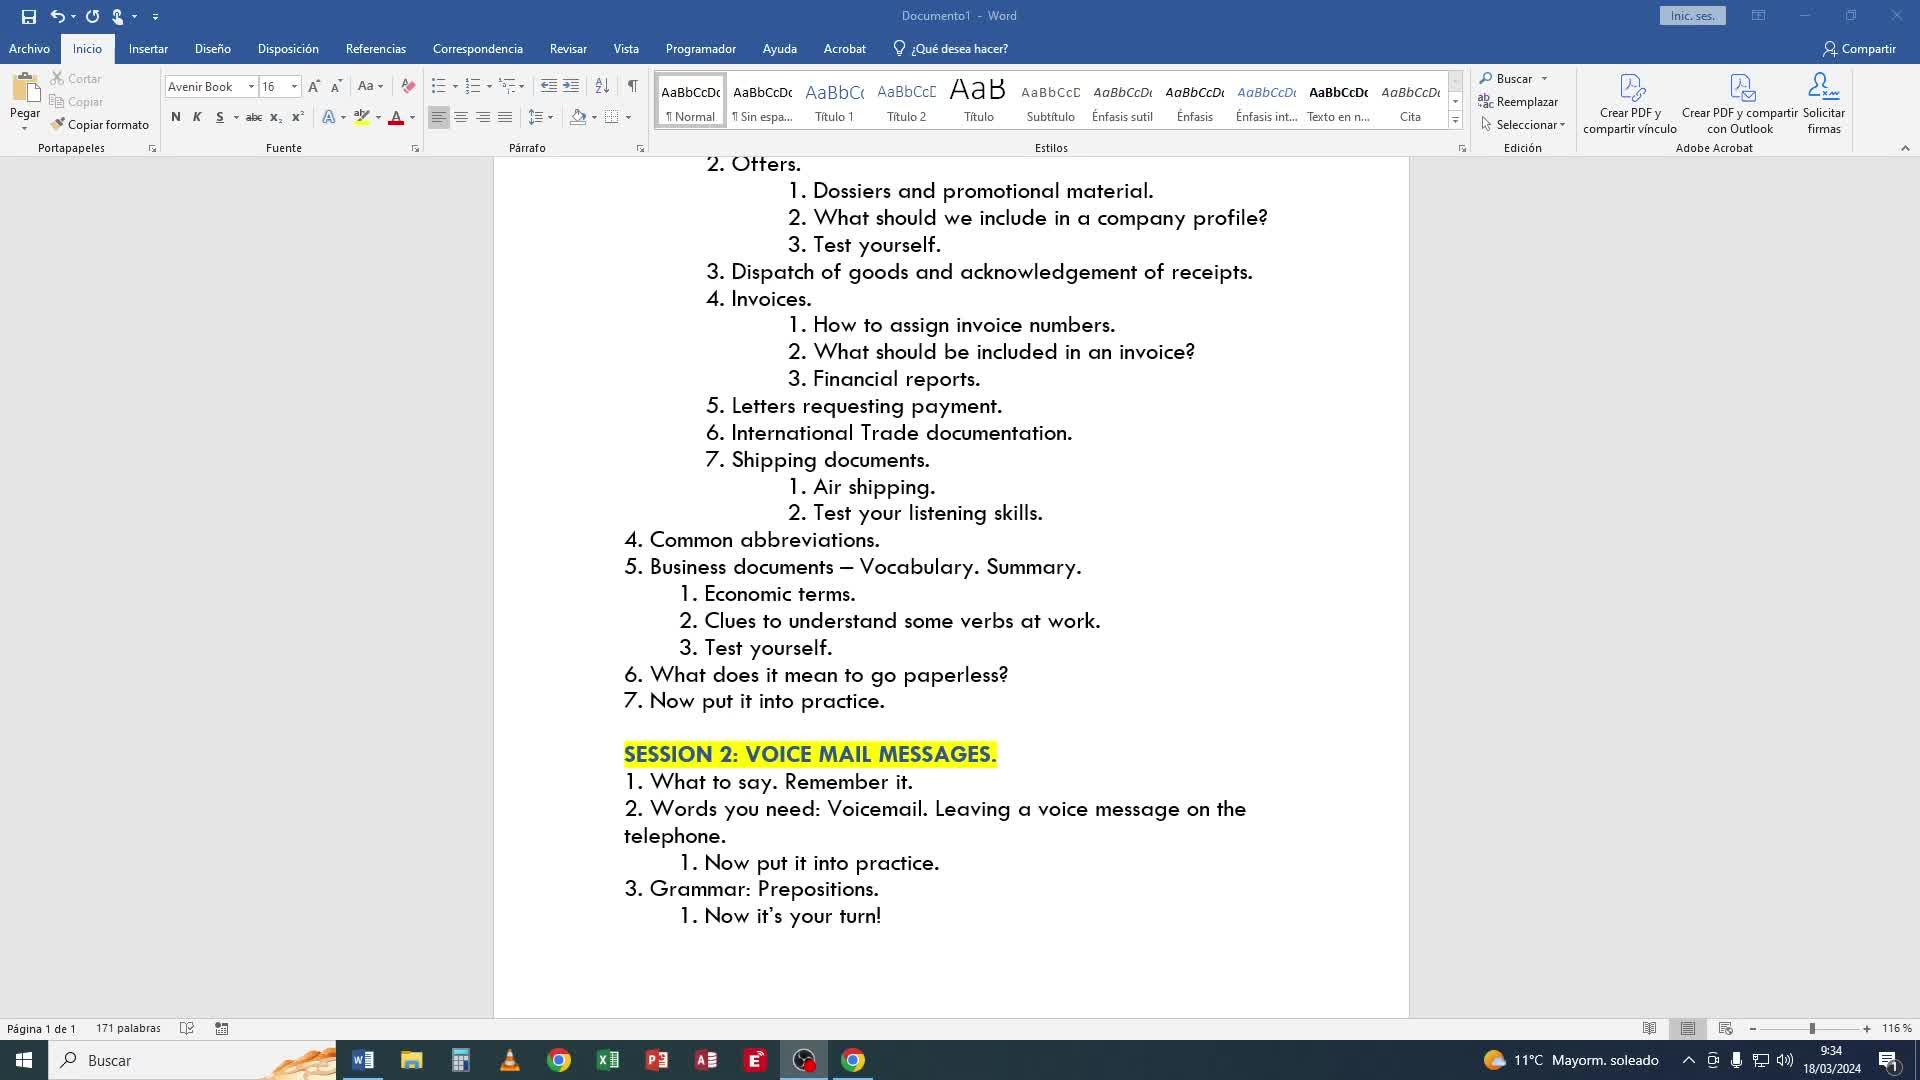
Task: Open the font size dropdown arrow
Action: 294,87
